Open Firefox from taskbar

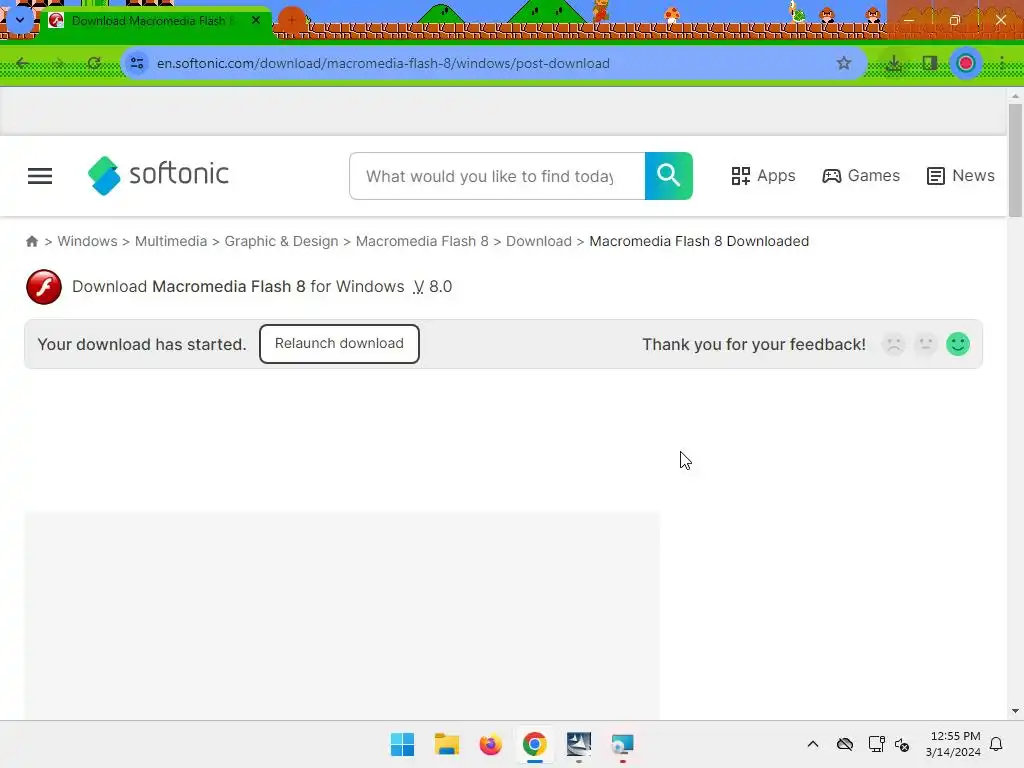pos(490,744)
